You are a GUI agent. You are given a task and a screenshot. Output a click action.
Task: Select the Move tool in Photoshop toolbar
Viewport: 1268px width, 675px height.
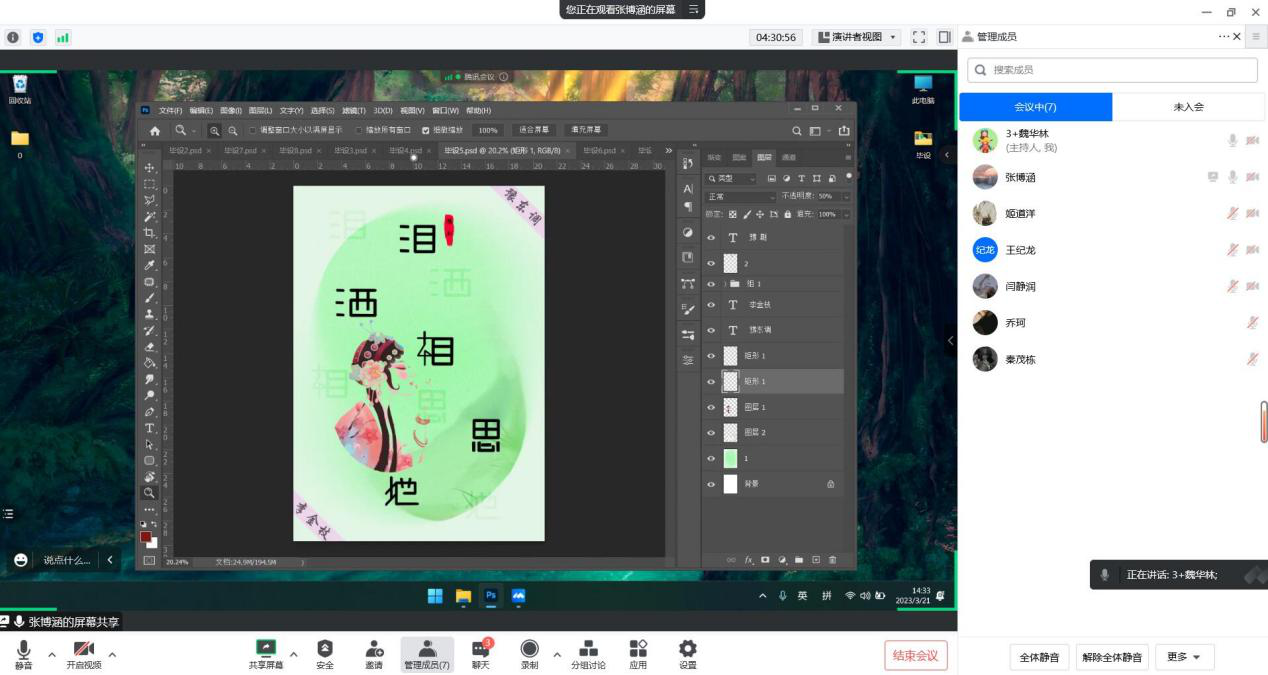coord(150,168)
